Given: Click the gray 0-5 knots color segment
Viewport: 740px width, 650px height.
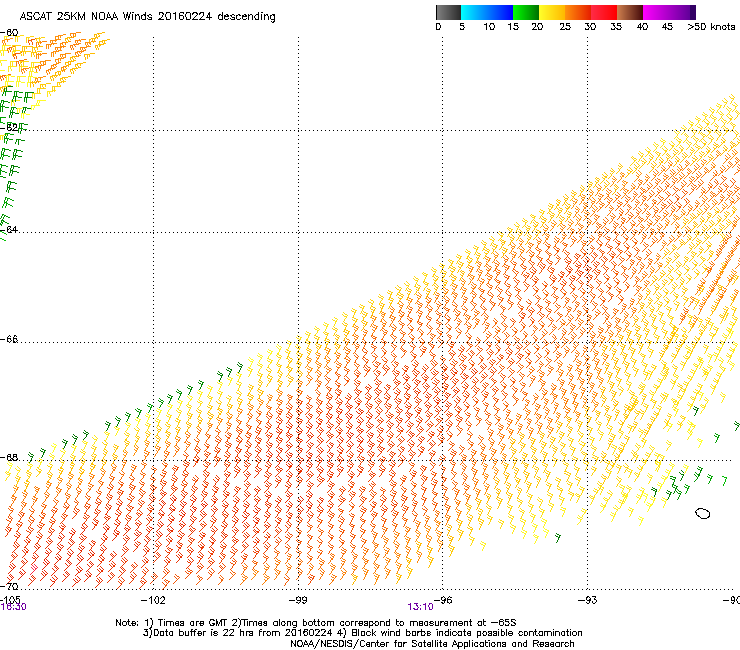Looking at the screenshot, I should 448,12.
